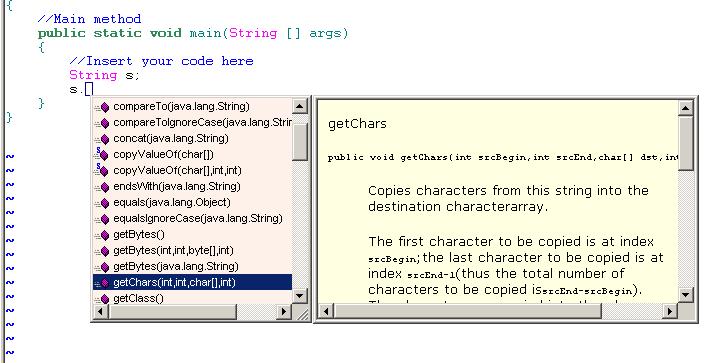Viewport: 727px width, 363px height.
Task: Click the public void getChars signature line
Action: tap(503, 158)
